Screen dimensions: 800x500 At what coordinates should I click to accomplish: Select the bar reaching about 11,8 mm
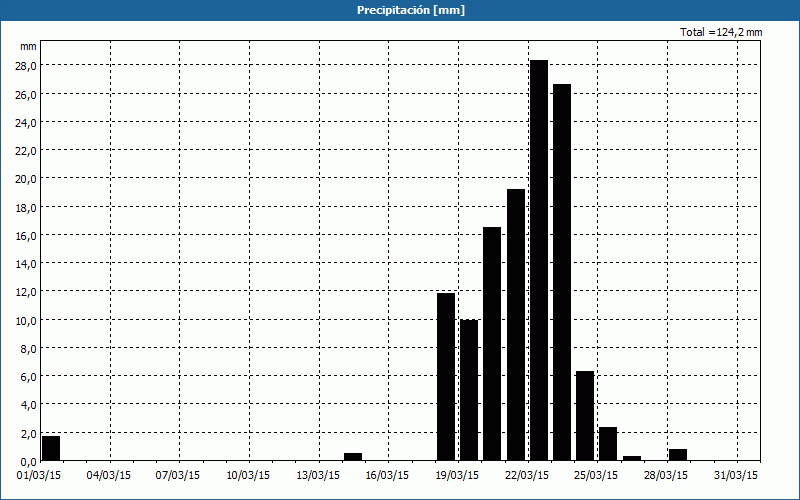[x=446, y=377]
